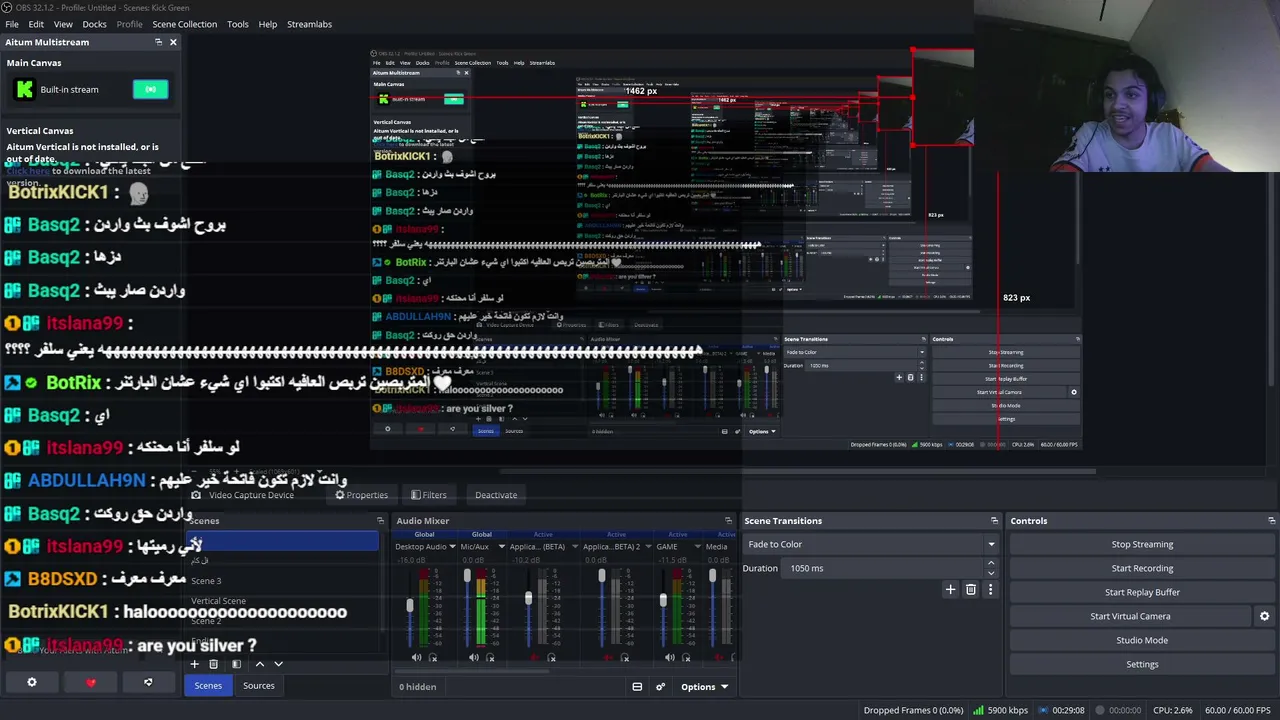Image resolution: width=1280 pixels, height=720 pixels.
Task: Increase transition duration with the up arrow
Action: pos(991,563)
